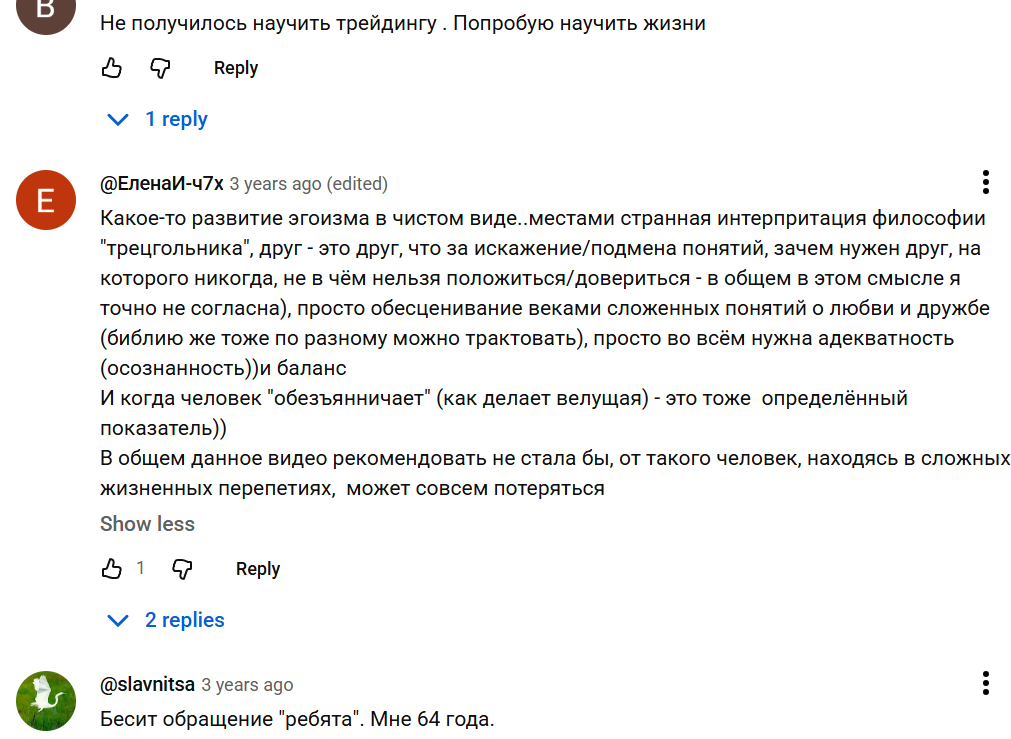Open @slavnitsa's cat avatar

45,701
